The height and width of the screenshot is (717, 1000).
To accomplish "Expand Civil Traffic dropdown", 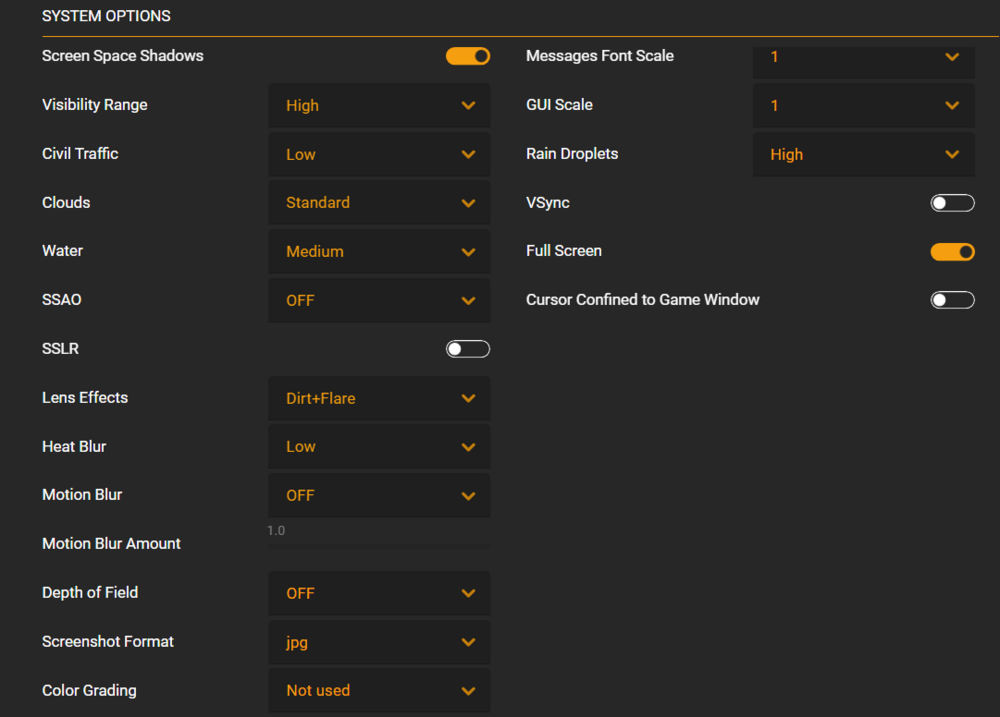I will [379, 155].
